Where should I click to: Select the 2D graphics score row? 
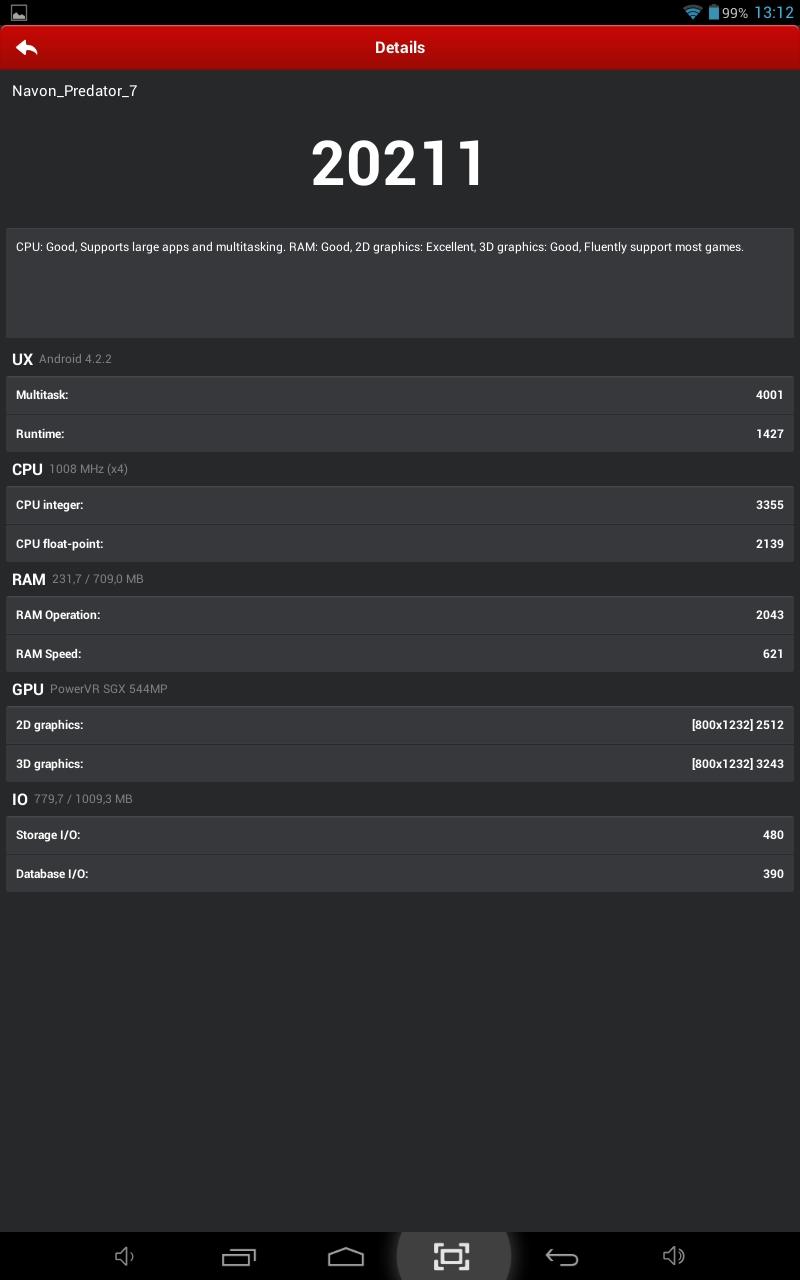click(x=400, y=725)
